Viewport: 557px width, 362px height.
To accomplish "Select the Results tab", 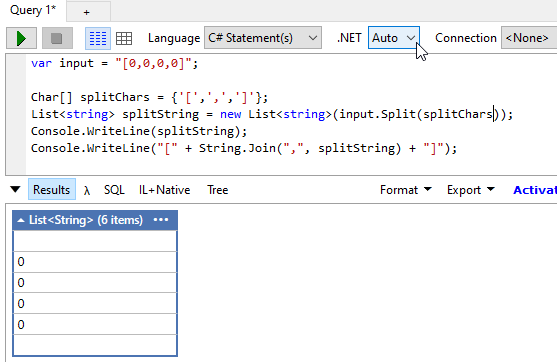I will 52,189.
